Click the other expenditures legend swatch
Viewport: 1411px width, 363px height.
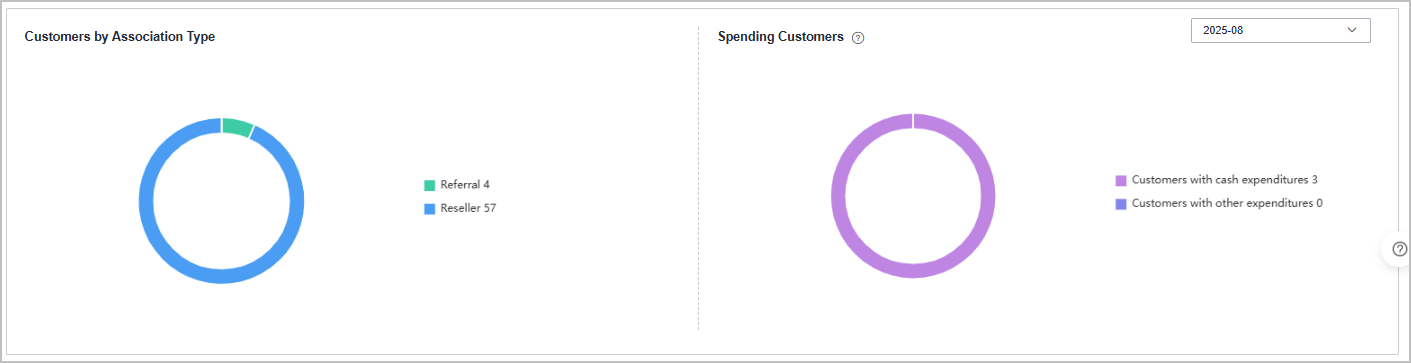(1121, 204)
